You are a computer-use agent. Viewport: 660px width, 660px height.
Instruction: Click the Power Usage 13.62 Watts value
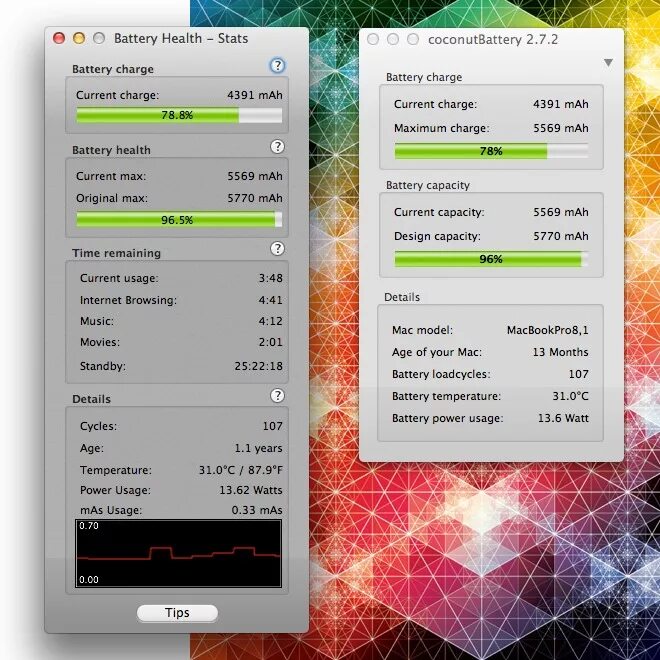coord(251,490)
